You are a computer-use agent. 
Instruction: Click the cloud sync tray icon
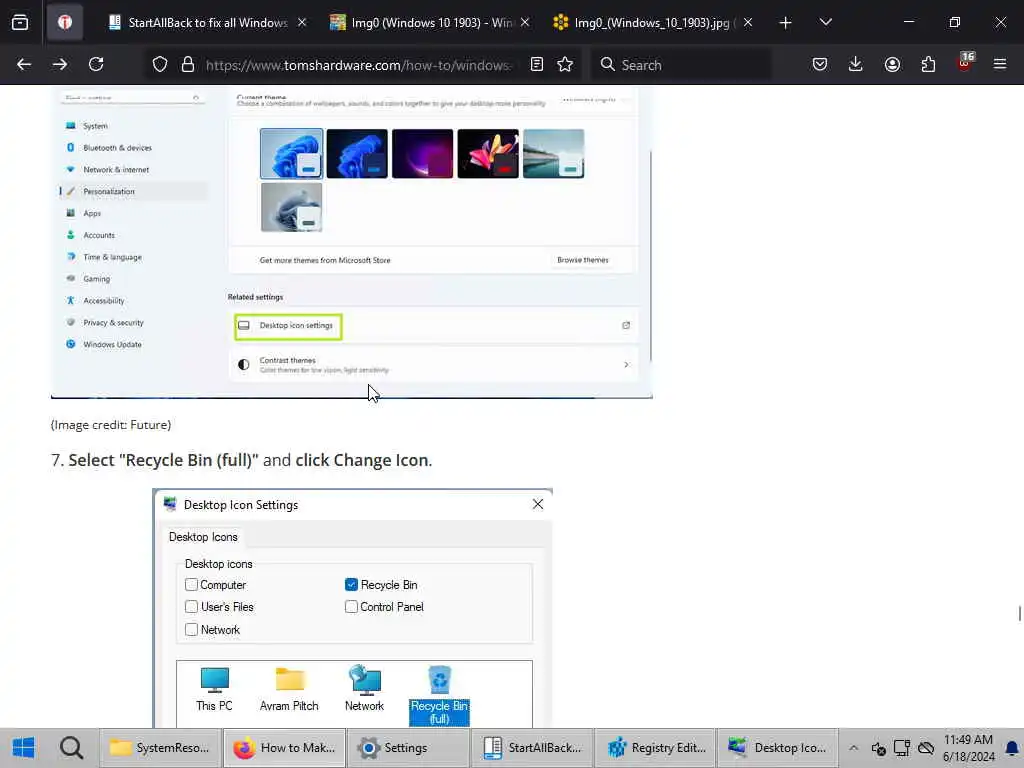point(926,748)
